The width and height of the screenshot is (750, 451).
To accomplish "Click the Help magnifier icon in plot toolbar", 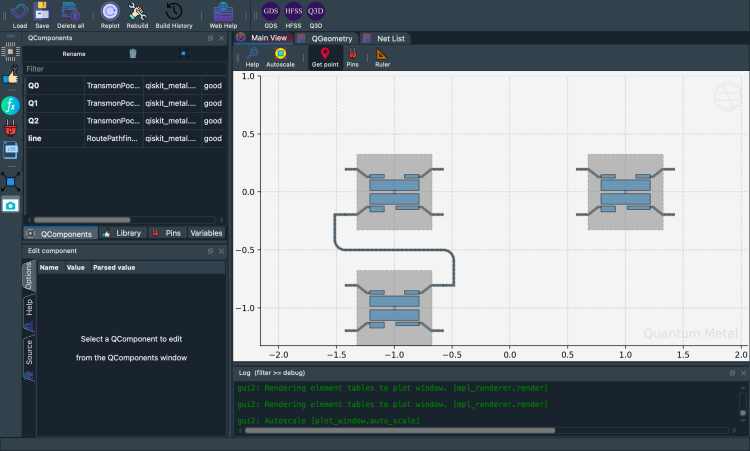I will [x=252, y=57].
